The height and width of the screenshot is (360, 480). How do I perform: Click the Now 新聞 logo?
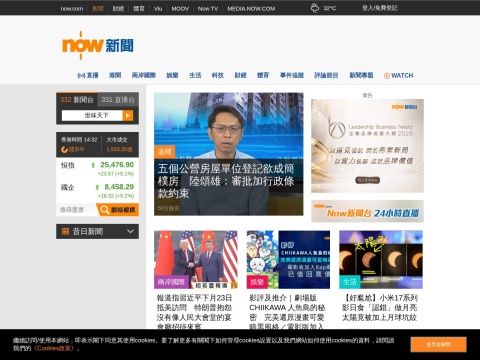pyautogui.click(x=98, y=46)
